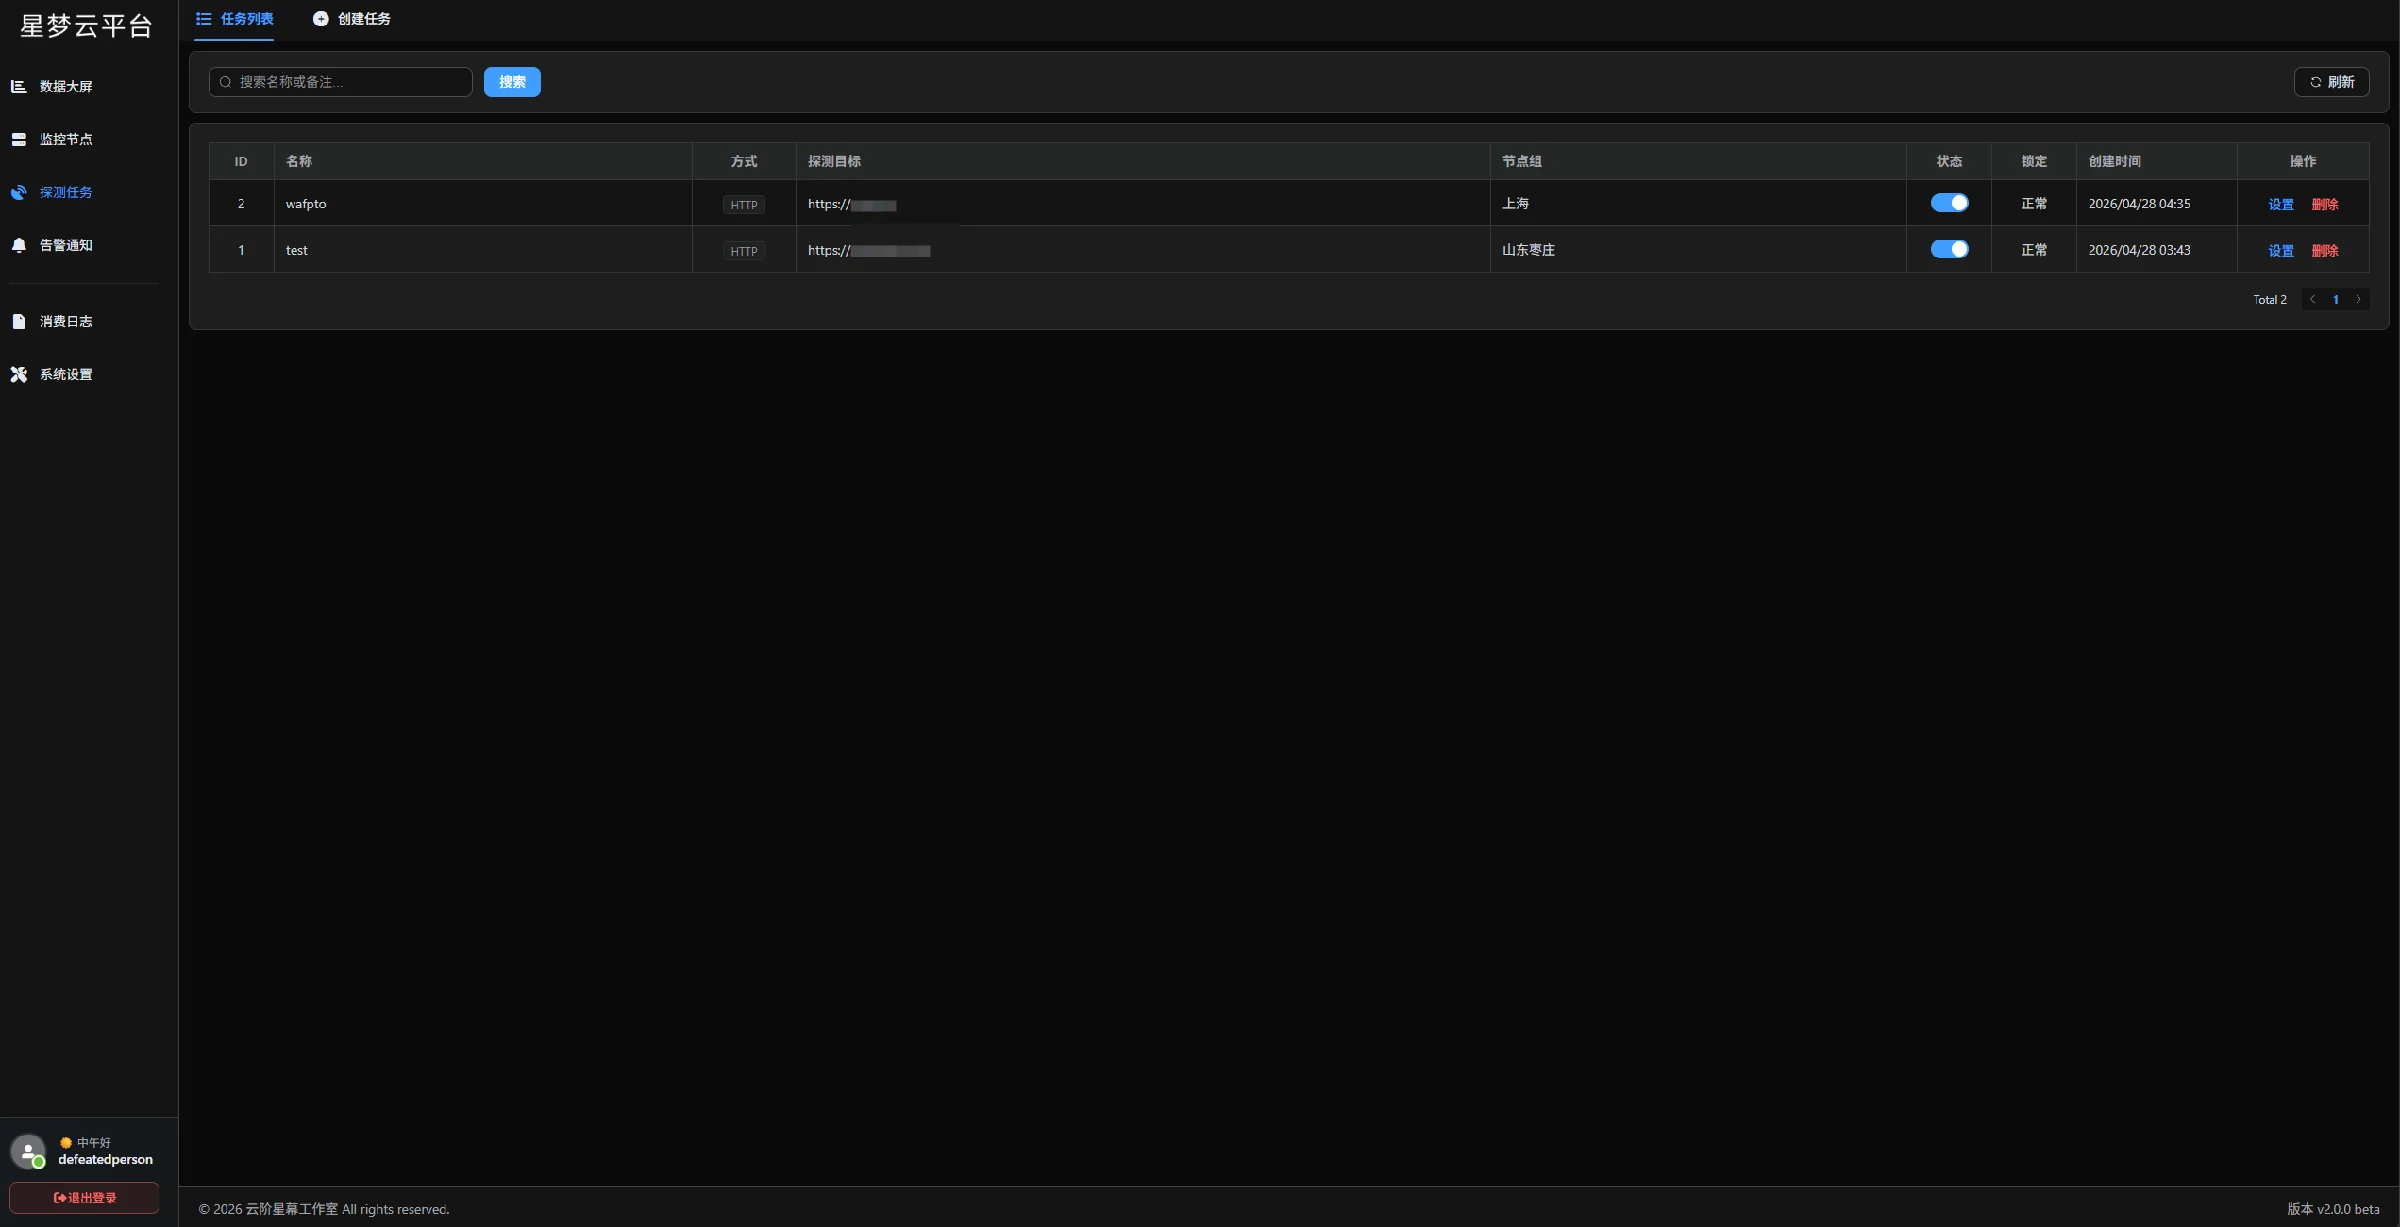Go to previous page with left arrow

(x=2312, y=299)
